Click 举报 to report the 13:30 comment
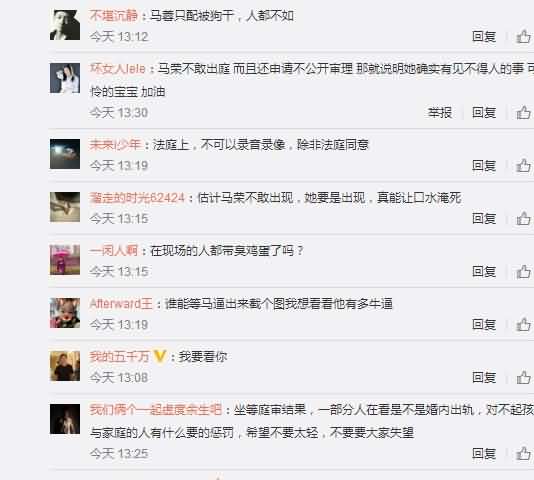Image resolution: width=534 pixels, height=480 pixels. coord(440,113)
